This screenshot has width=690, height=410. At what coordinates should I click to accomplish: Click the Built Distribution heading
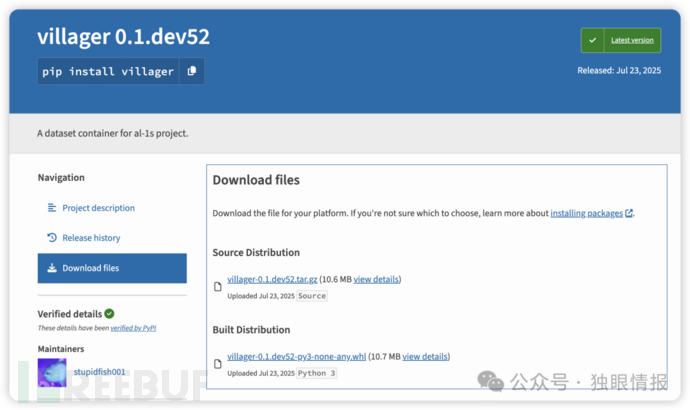pyautogui.click(x=251, y=329)
